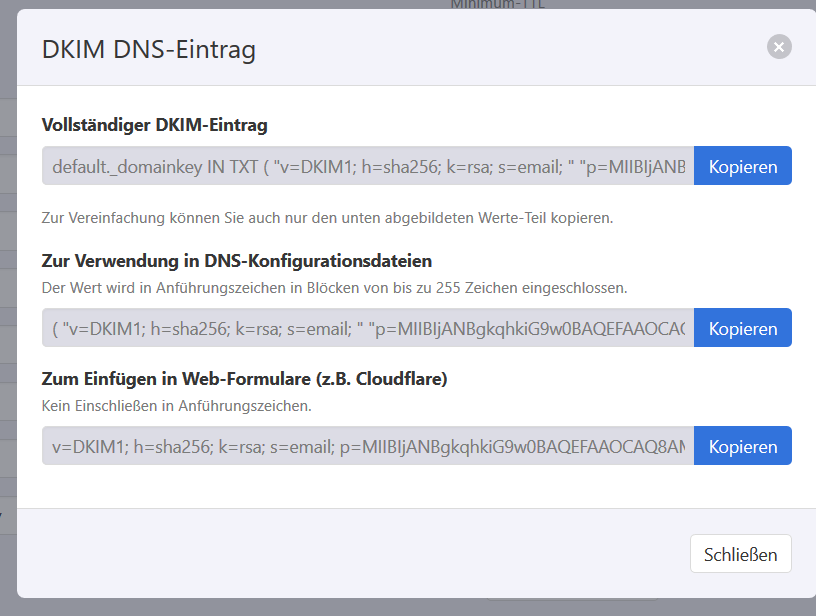Focus the quoted DNS config value field
The width and height of the screenshot is (820, 616).
click(x=368, y=328)
